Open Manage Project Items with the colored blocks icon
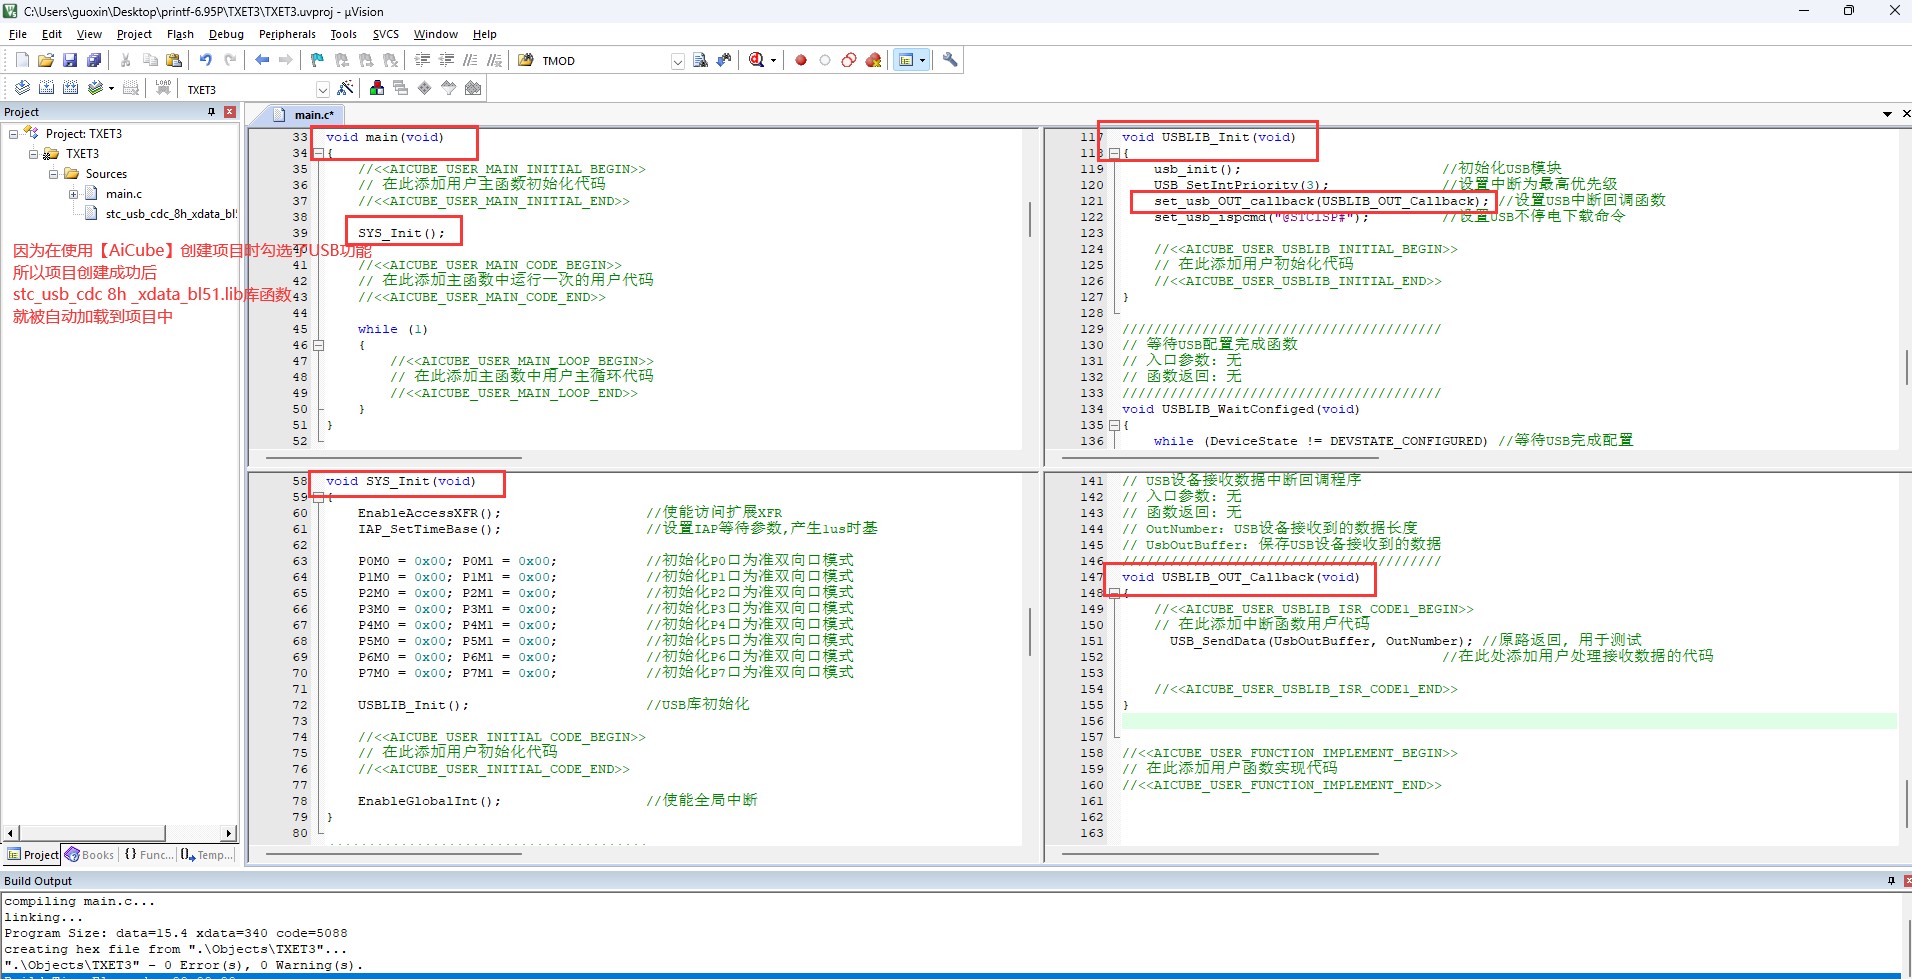Image resolution: width=1912 pixels, height=979 pixels. (377, 88)
